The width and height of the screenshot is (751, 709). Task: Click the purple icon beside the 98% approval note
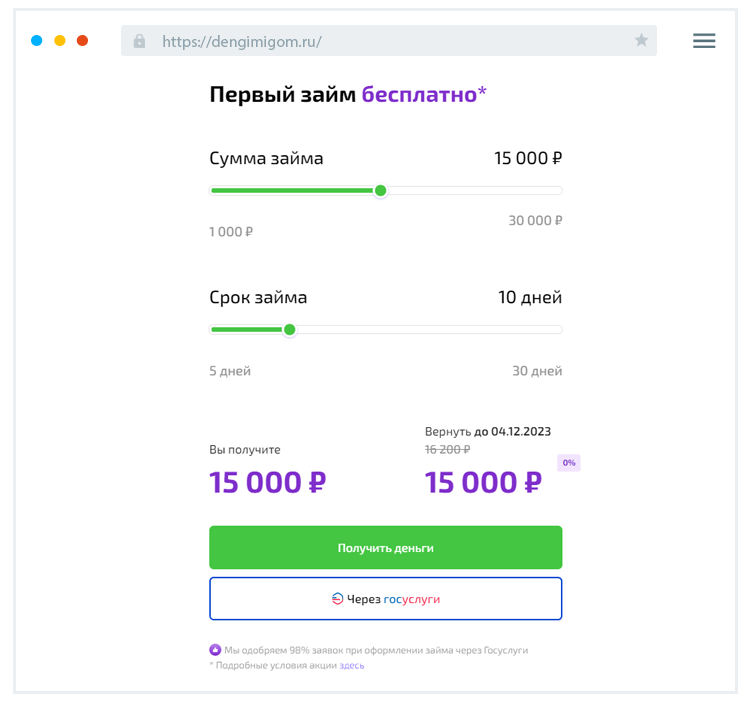tap(215, 650)
